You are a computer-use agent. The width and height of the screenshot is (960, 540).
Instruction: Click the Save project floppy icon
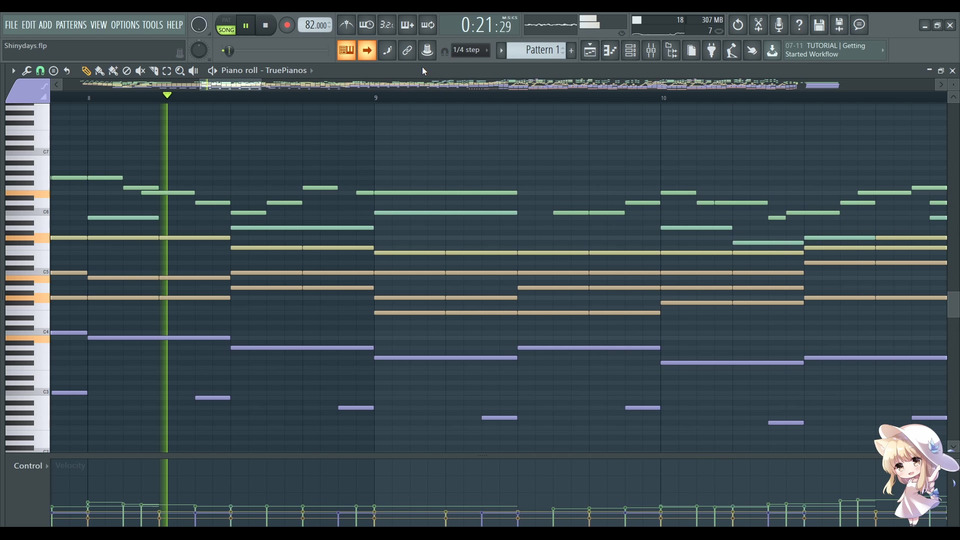(x=819, y=25)
